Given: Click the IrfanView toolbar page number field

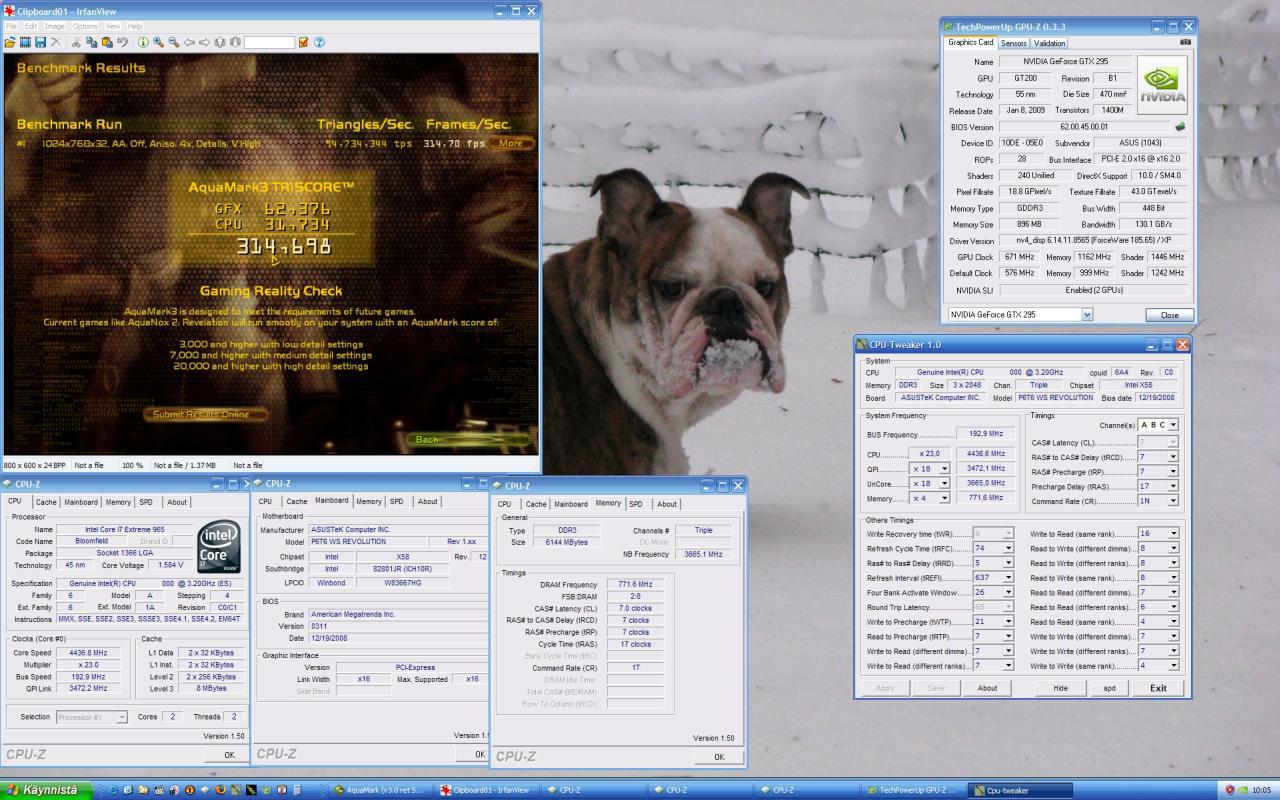Looking at the screenshot, I should pyautogui.click(x=270, y=42).
